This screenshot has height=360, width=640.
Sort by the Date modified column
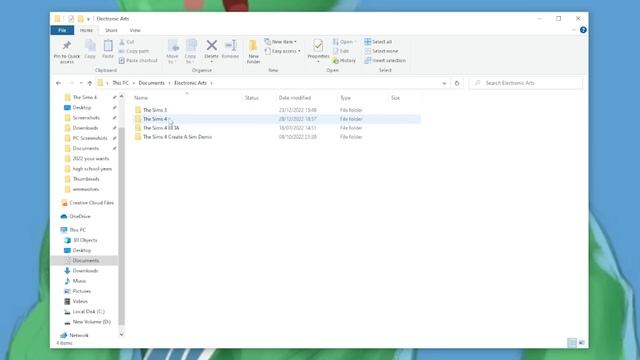point(295,98)
